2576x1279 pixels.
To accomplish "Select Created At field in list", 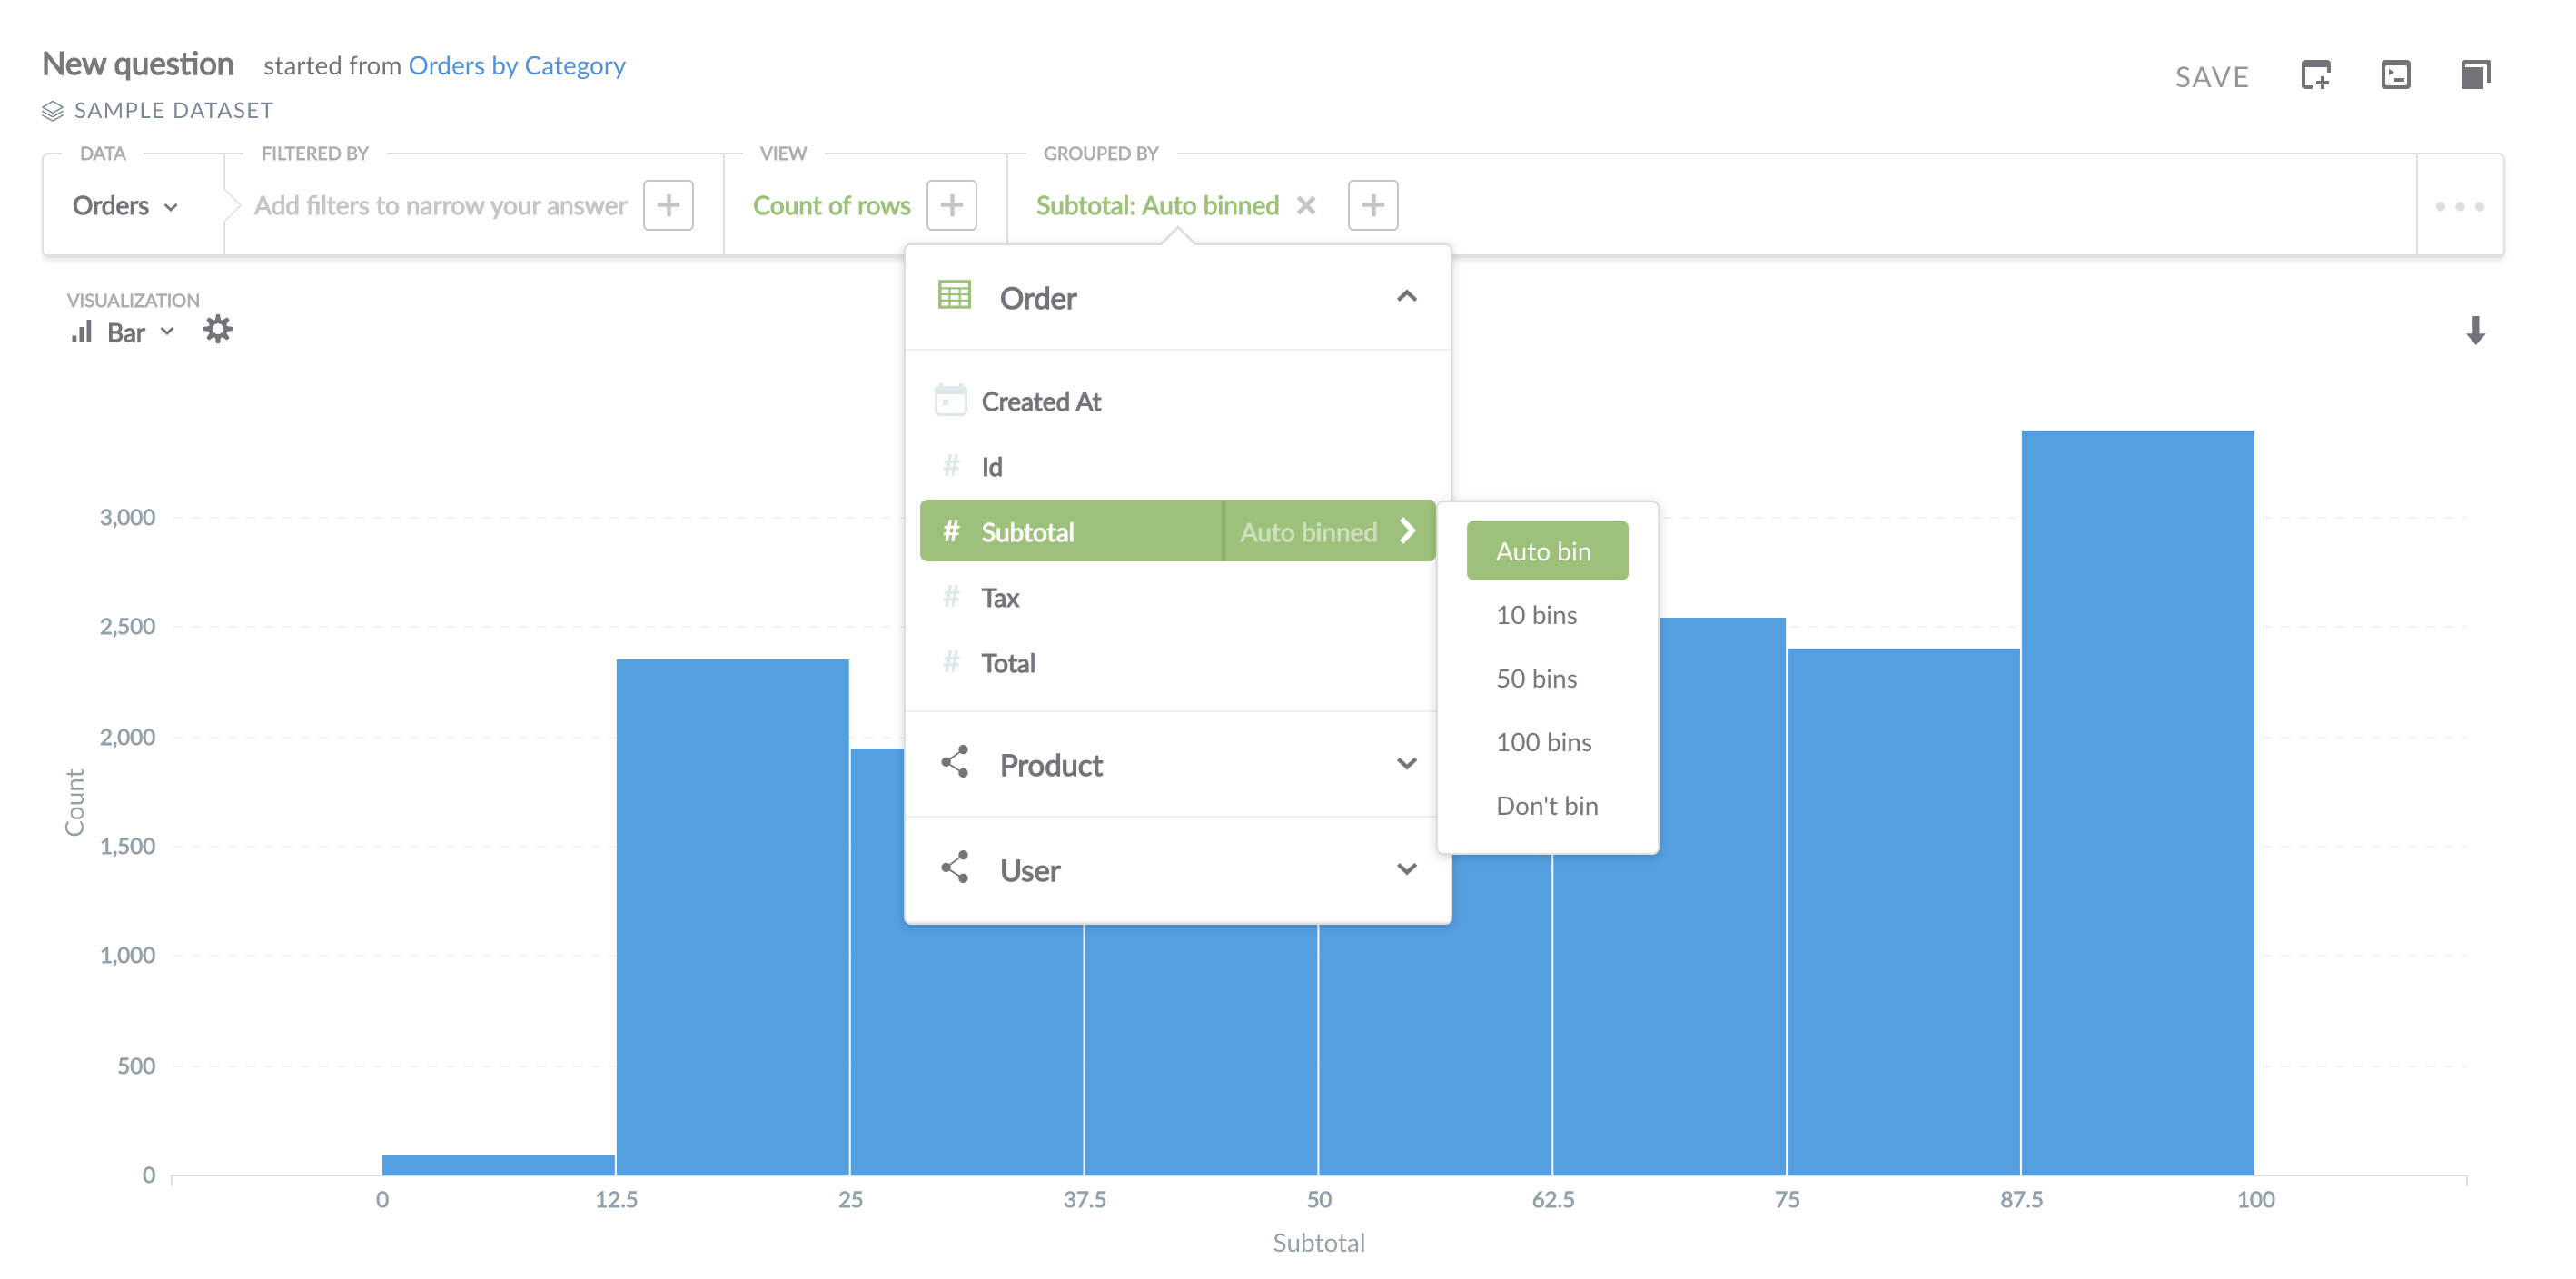I will coord(1040,402).
